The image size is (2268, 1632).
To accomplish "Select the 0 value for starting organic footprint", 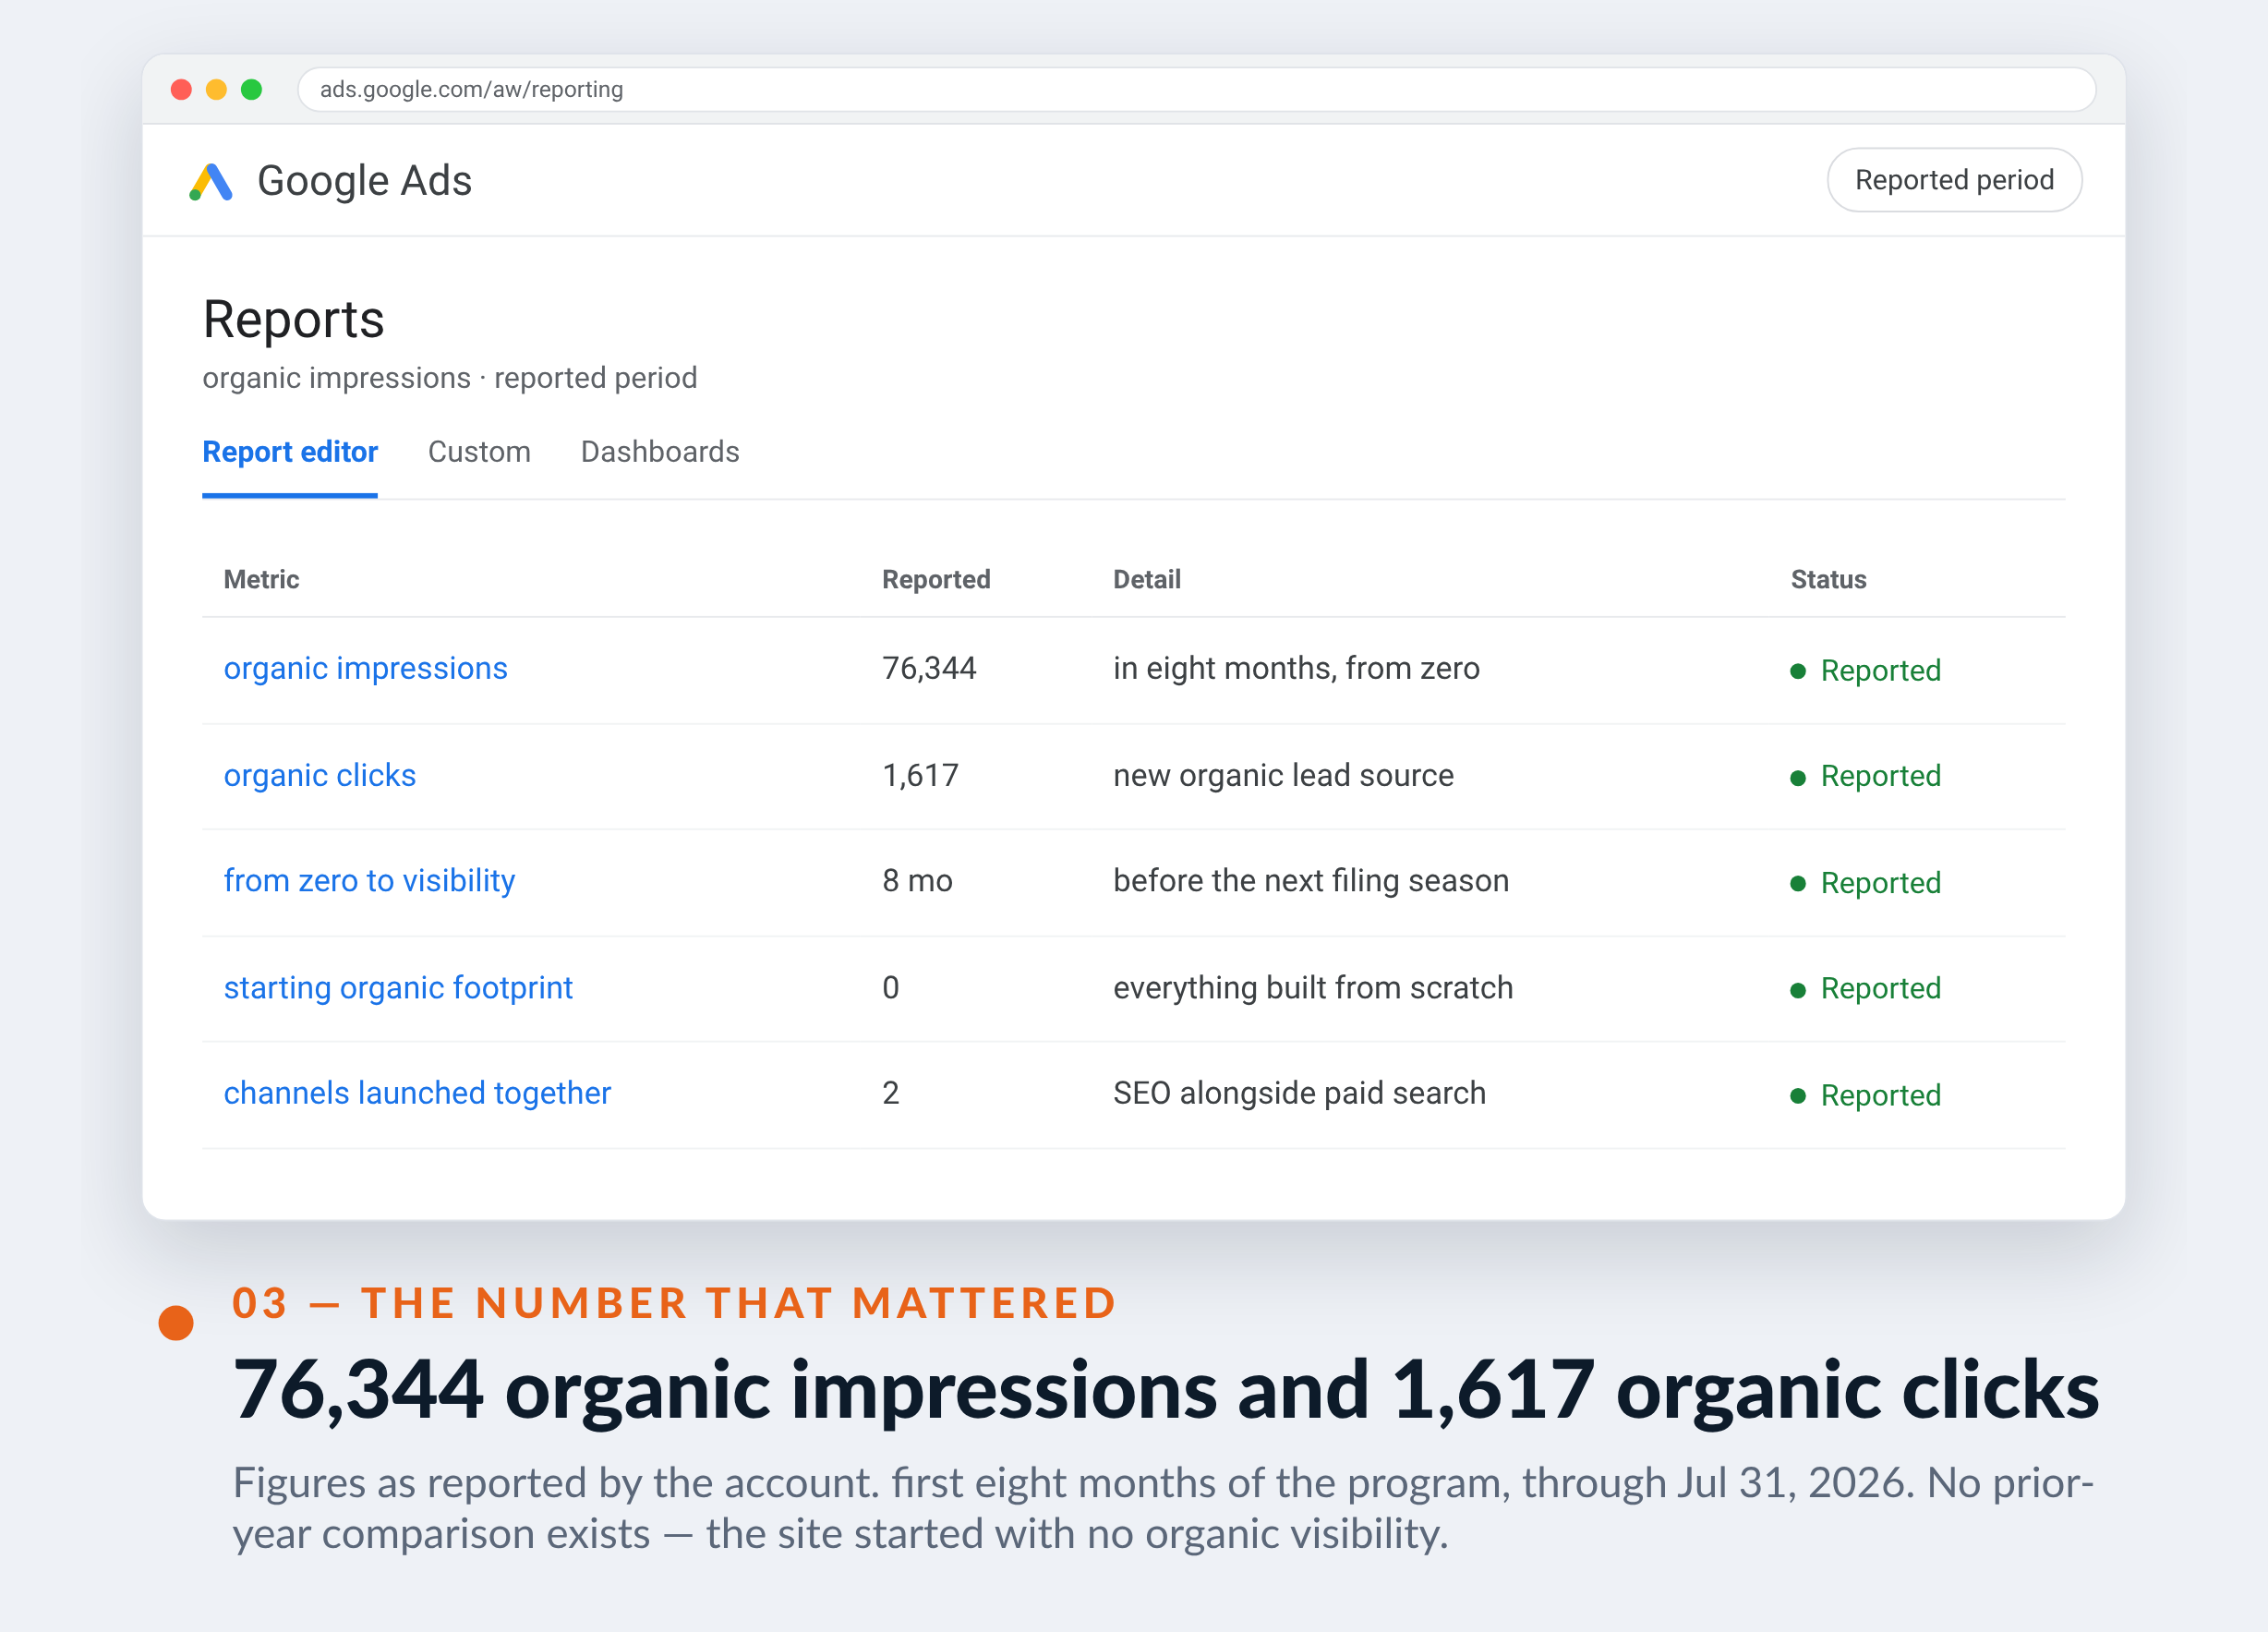I will [x=890, y=988].
